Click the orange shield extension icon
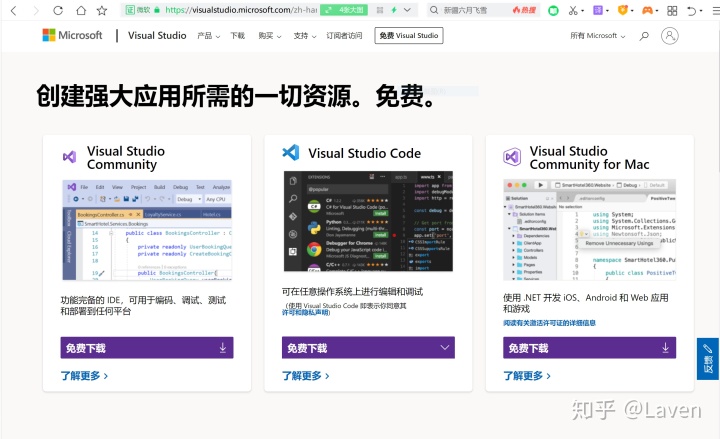 click(x=622, y=10)
